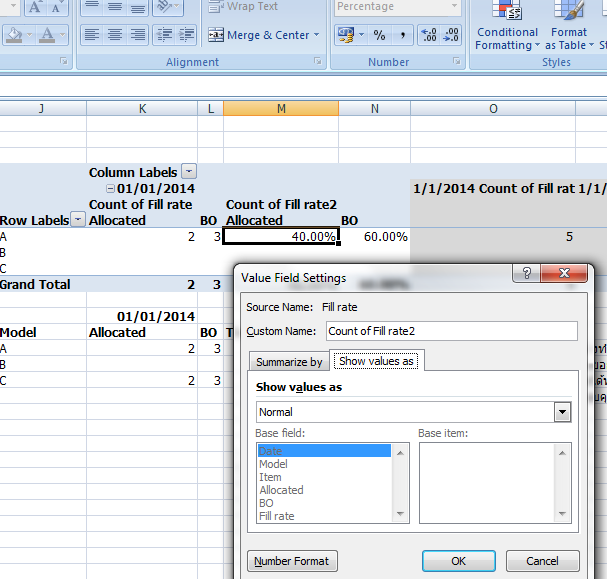607x579 pixels.
Task: Click the Percent Style icon
Action: pyautogui.click(x=379, y=35)
